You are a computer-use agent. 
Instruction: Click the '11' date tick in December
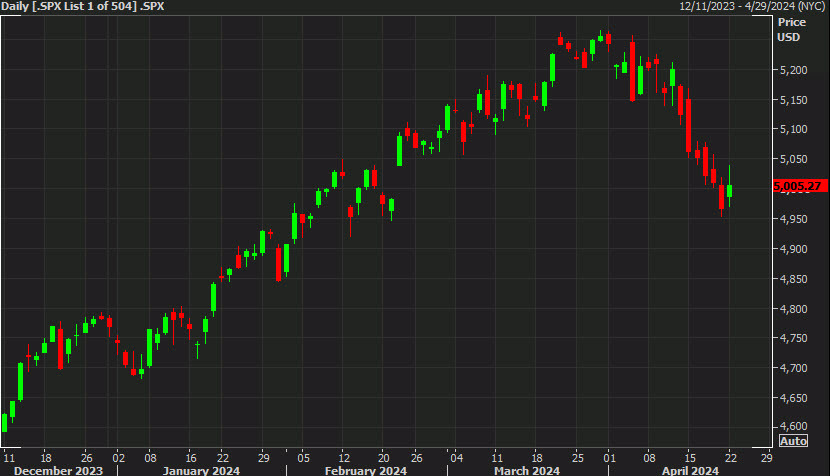click(x=9, y=458)
